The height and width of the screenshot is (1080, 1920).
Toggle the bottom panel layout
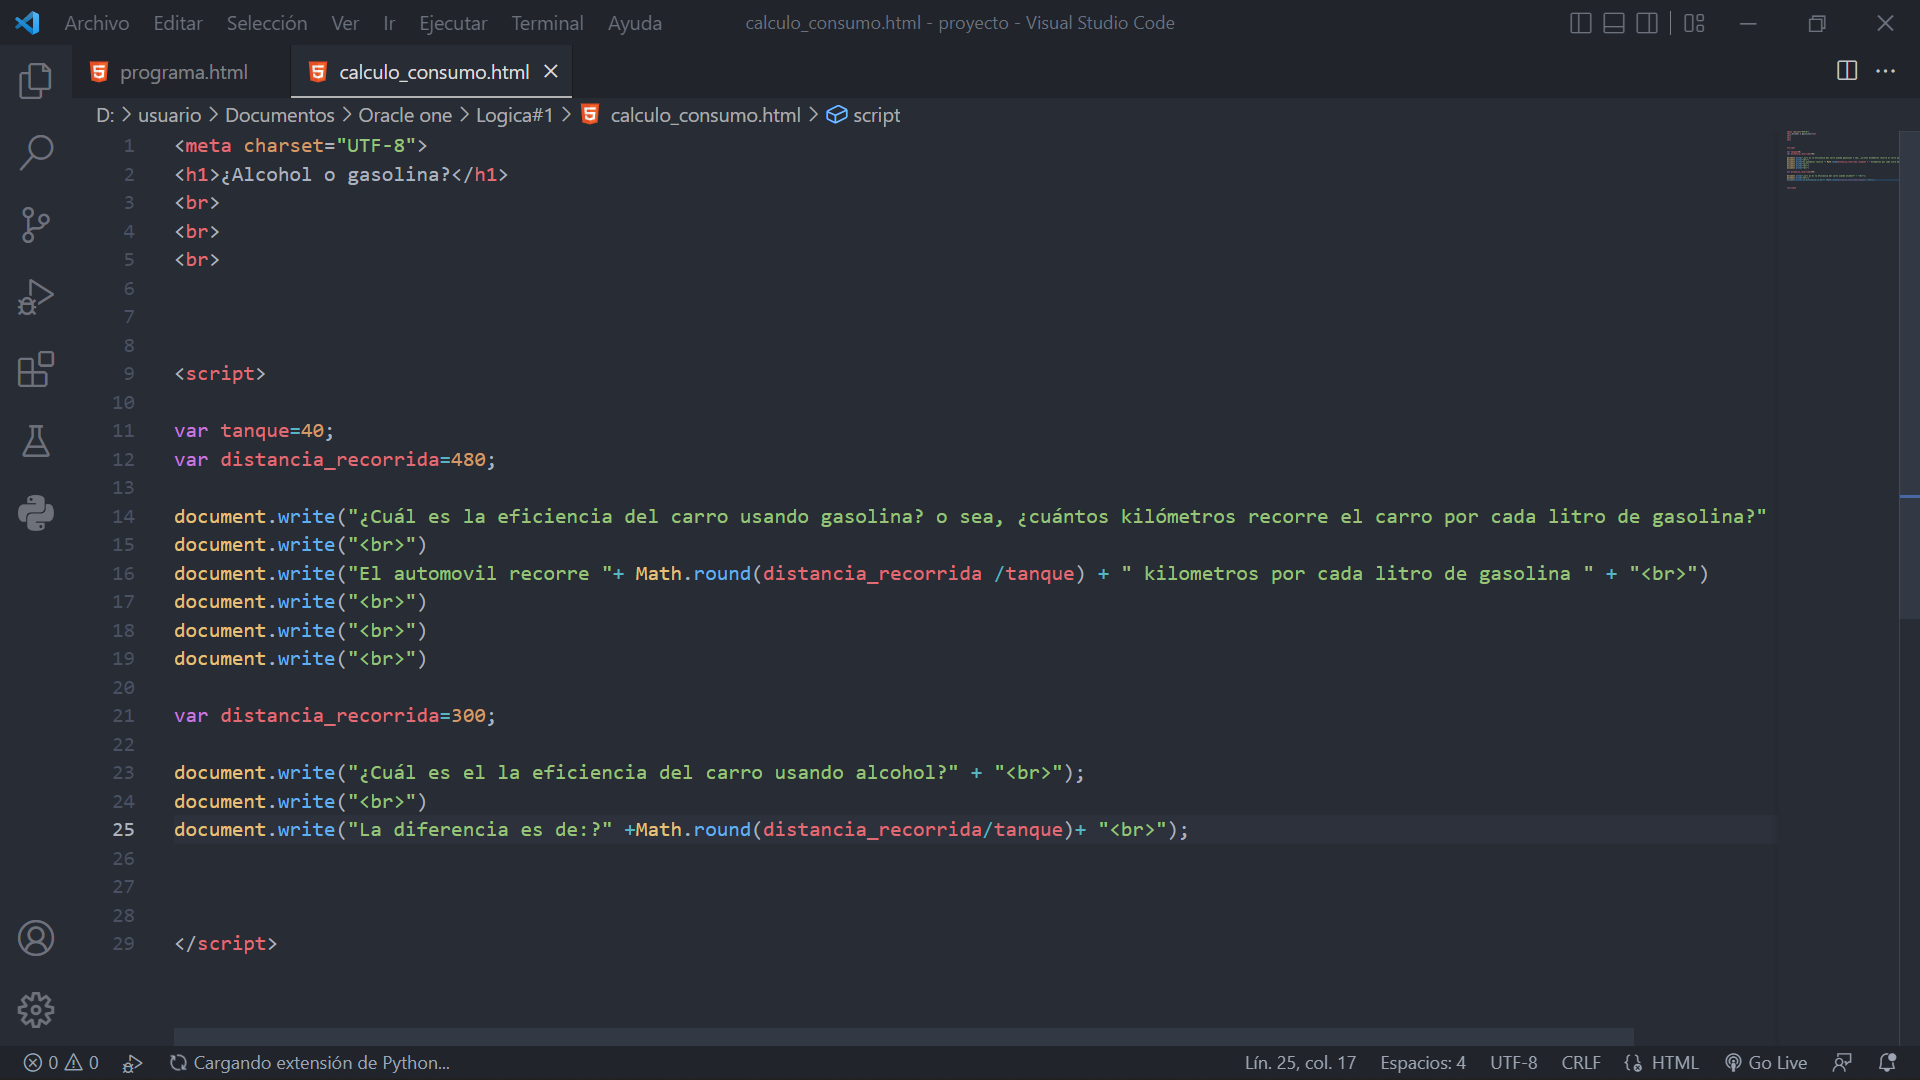pos(1614,23)
